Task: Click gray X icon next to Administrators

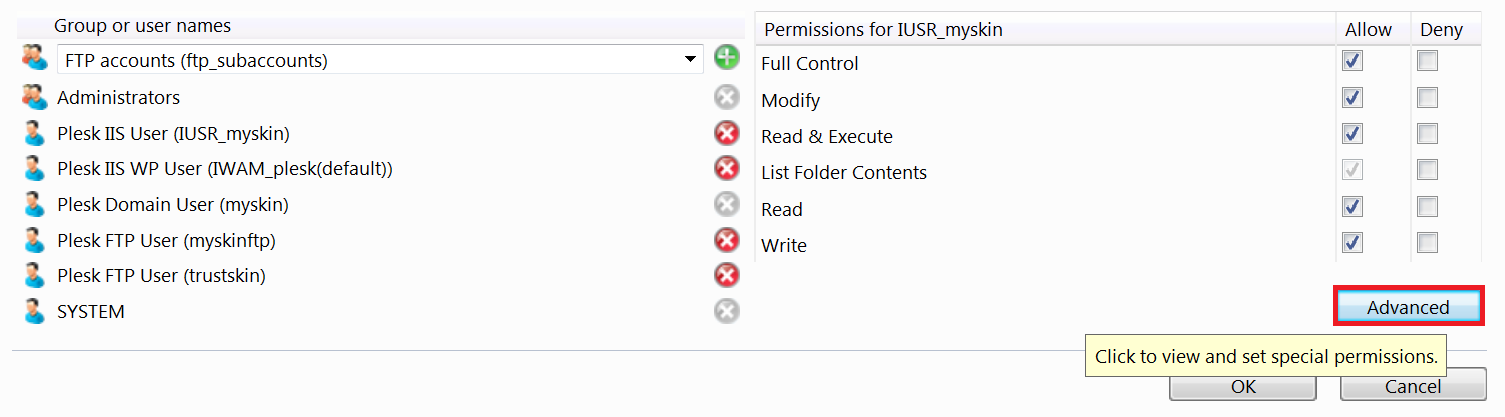Action: click(x=727, y=97)
